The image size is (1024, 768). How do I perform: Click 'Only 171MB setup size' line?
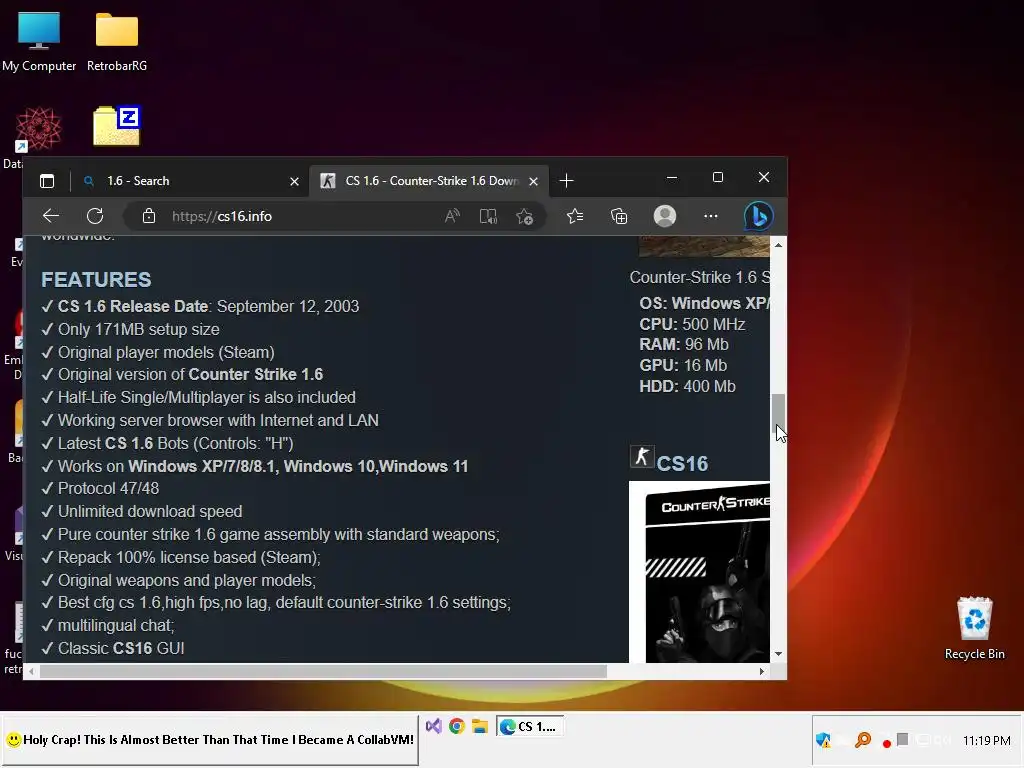pos(138,329)
